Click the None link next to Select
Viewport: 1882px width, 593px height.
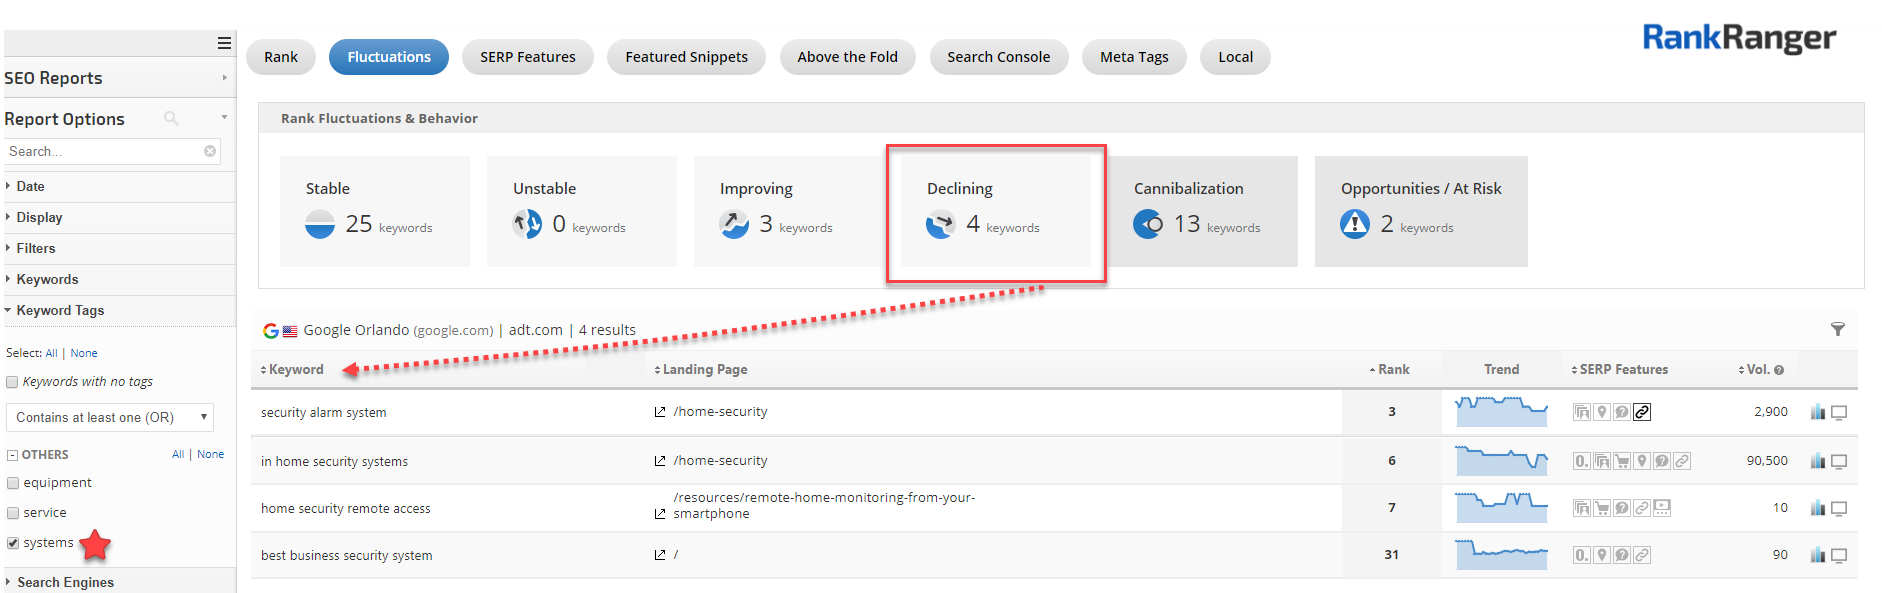coord(84,353)
